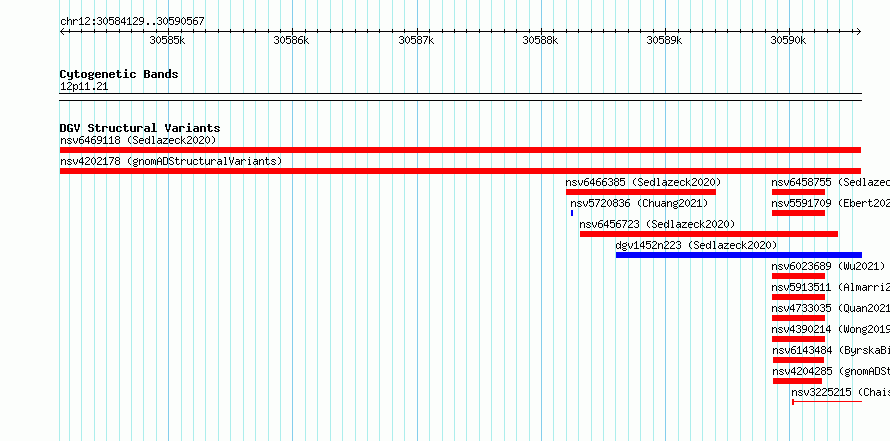Select the red bar under nsv4202178
This screenshot has height=441, width=890.
tap(460, 171)
